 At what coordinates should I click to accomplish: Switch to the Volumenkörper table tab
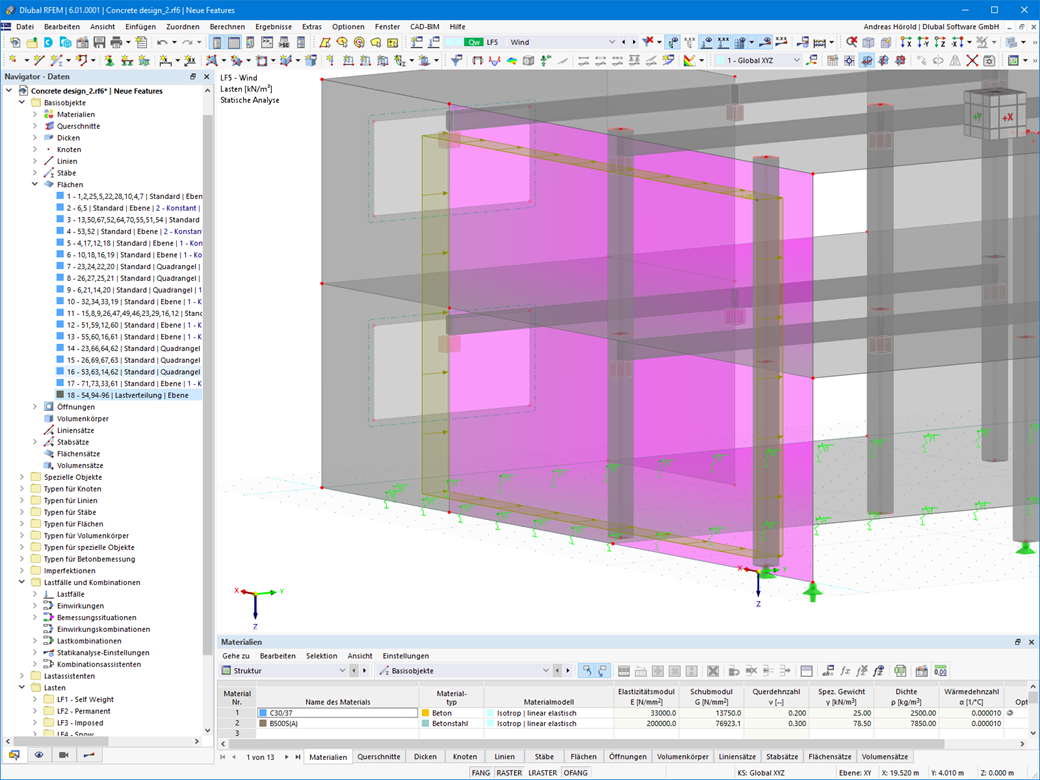(x=682, y=757)
